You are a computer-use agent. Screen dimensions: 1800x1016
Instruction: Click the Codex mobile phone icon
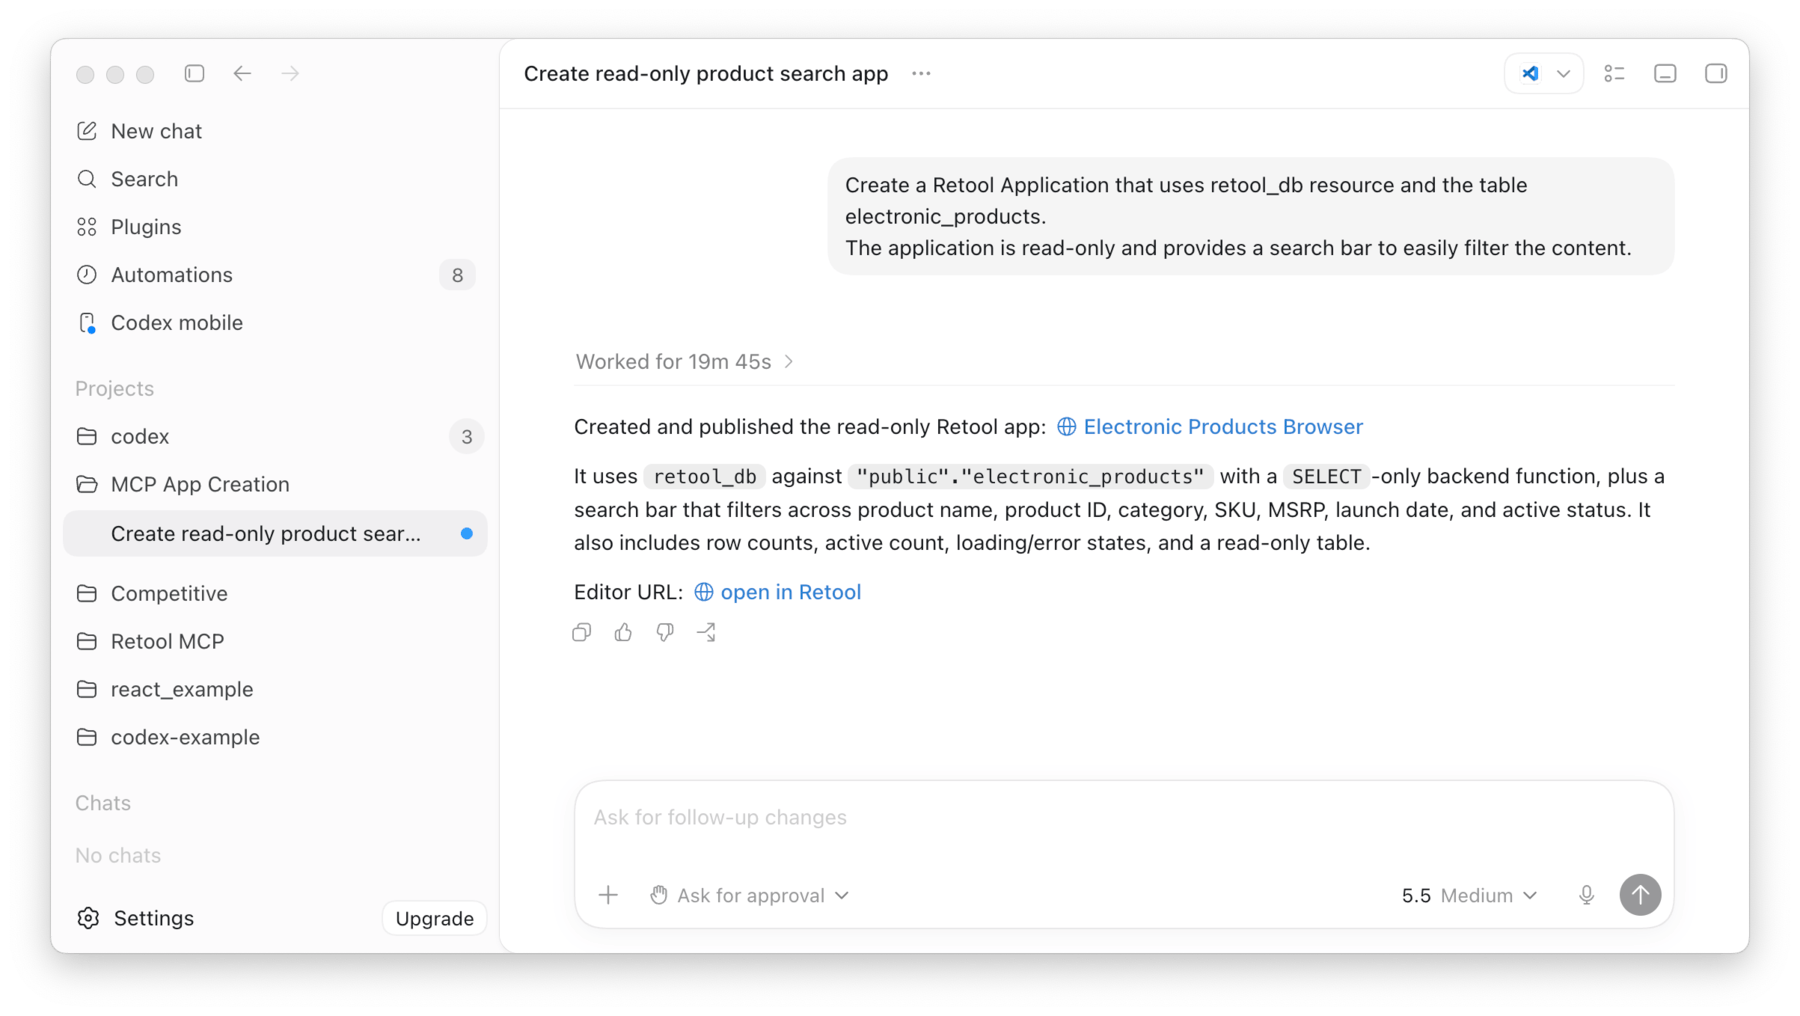click(x=87, y=323)
